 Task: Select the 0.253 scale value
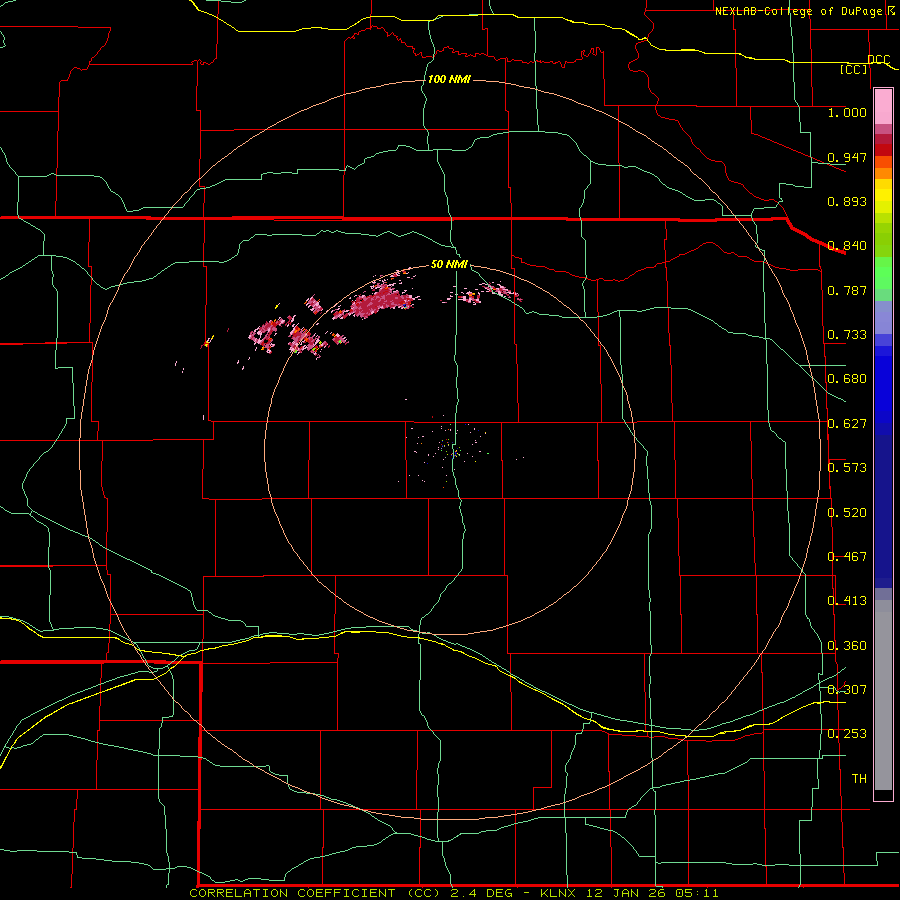(x=847, y=734)
